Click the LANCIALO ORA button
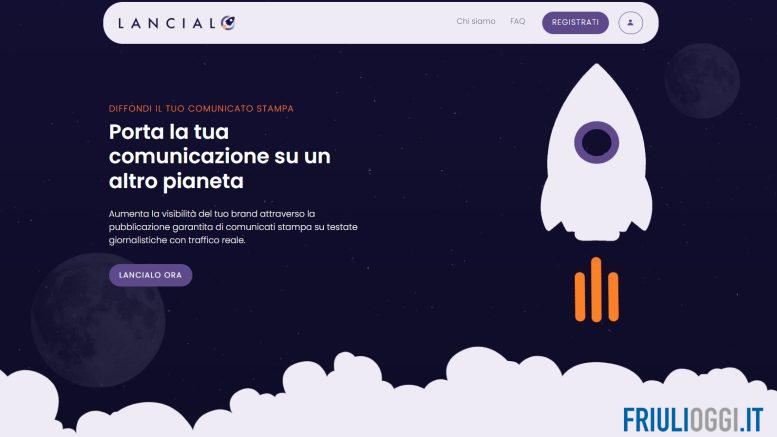Viewport: 777px width, 437px height. [150, 275]
